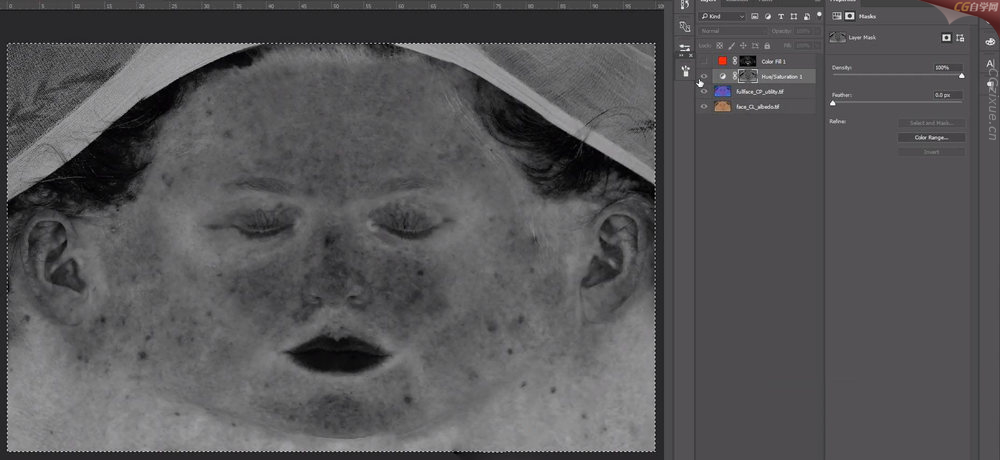
Task: Open the Color panel palette icon
Action: click(x=990, y=41)
